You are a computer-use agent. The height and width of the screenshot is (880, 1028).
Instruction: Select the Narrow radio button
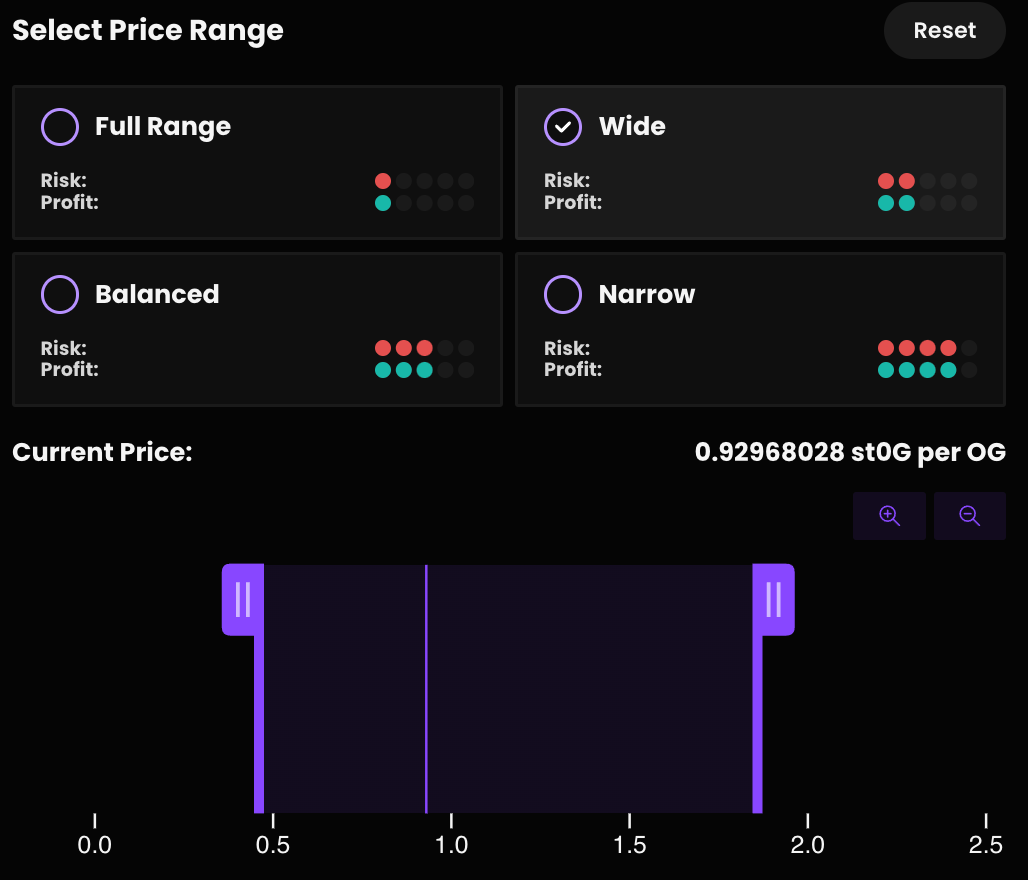tap(563, 295)
